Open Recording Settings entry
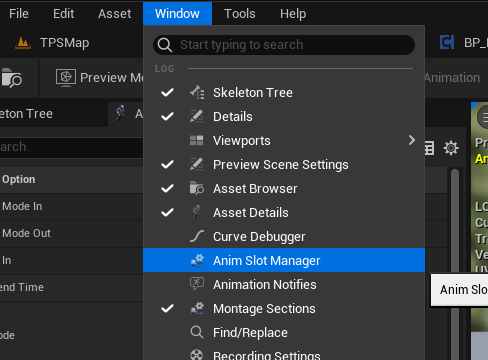Screen dimensions: 488x360 (x=284, y=353)
